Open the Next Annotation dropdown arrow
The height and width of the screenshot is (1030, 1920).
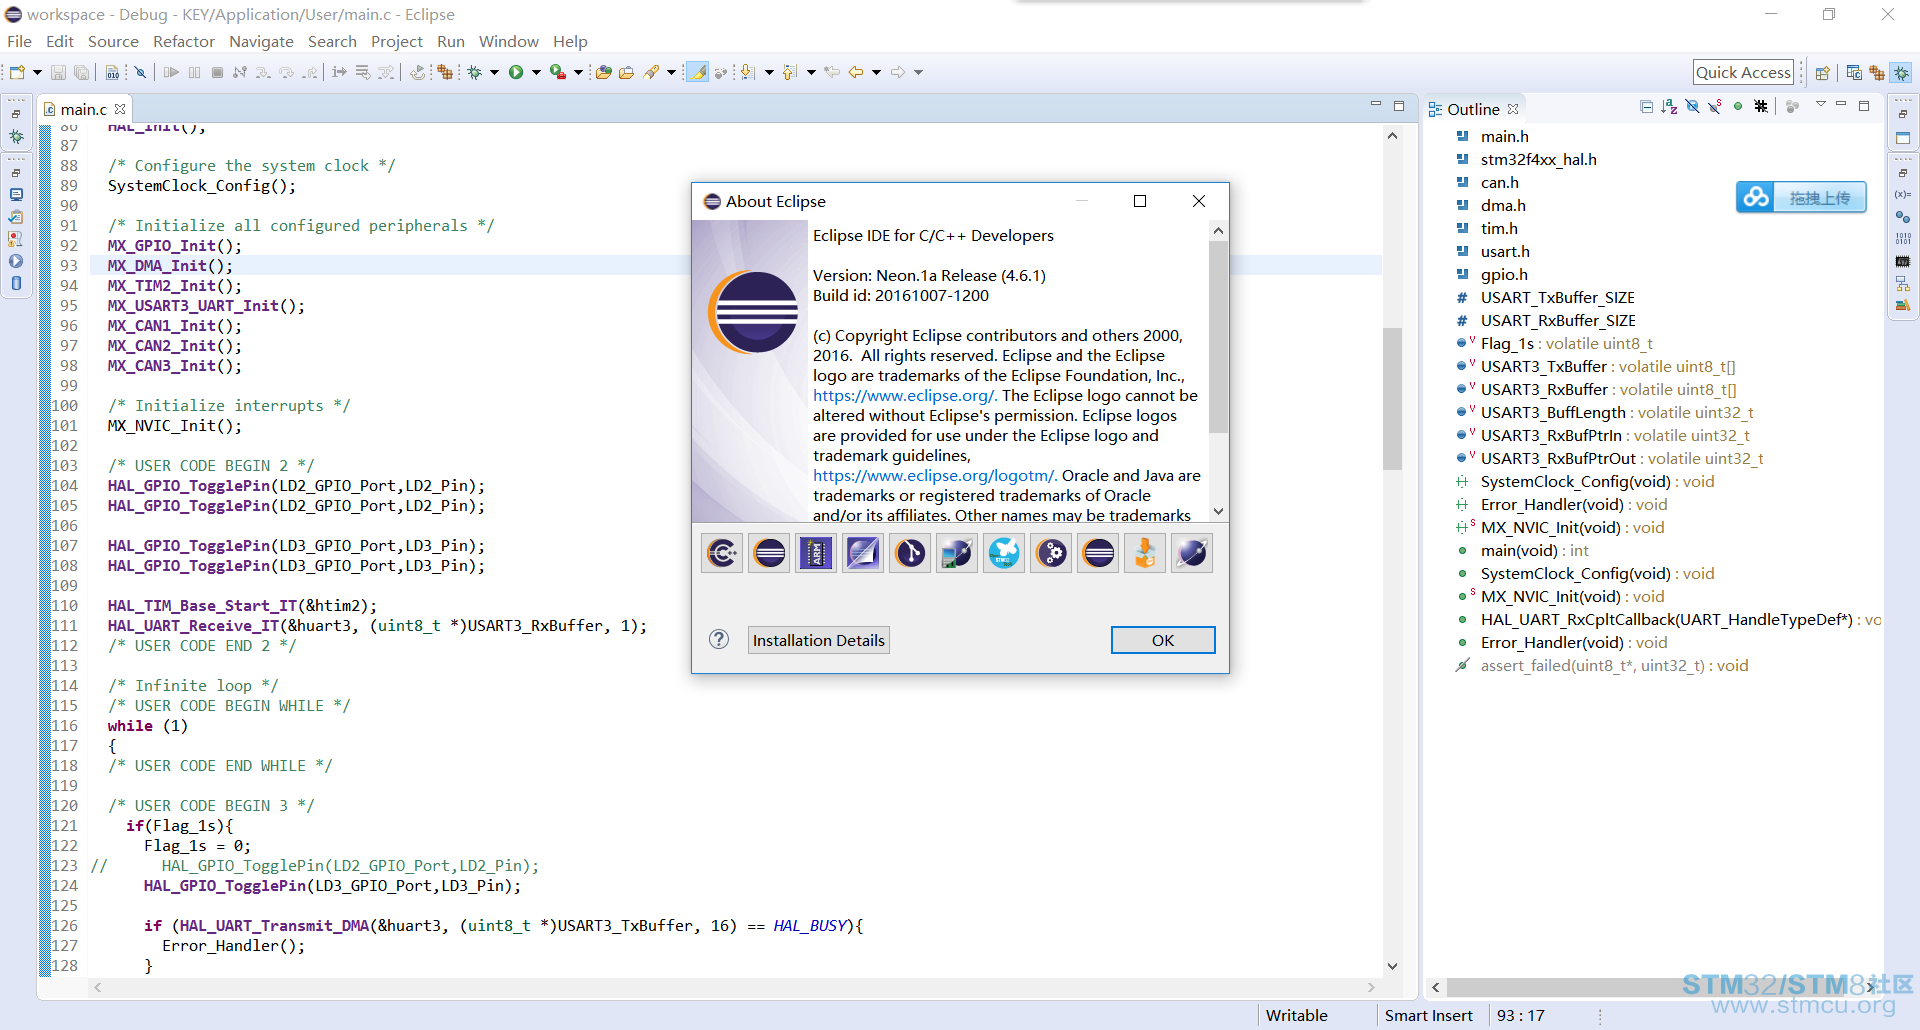coord(769,72)
